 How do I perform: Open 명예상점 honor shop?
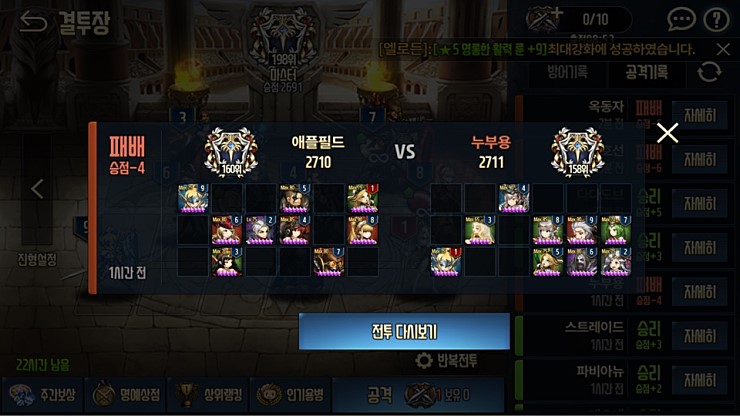(126, 395)
